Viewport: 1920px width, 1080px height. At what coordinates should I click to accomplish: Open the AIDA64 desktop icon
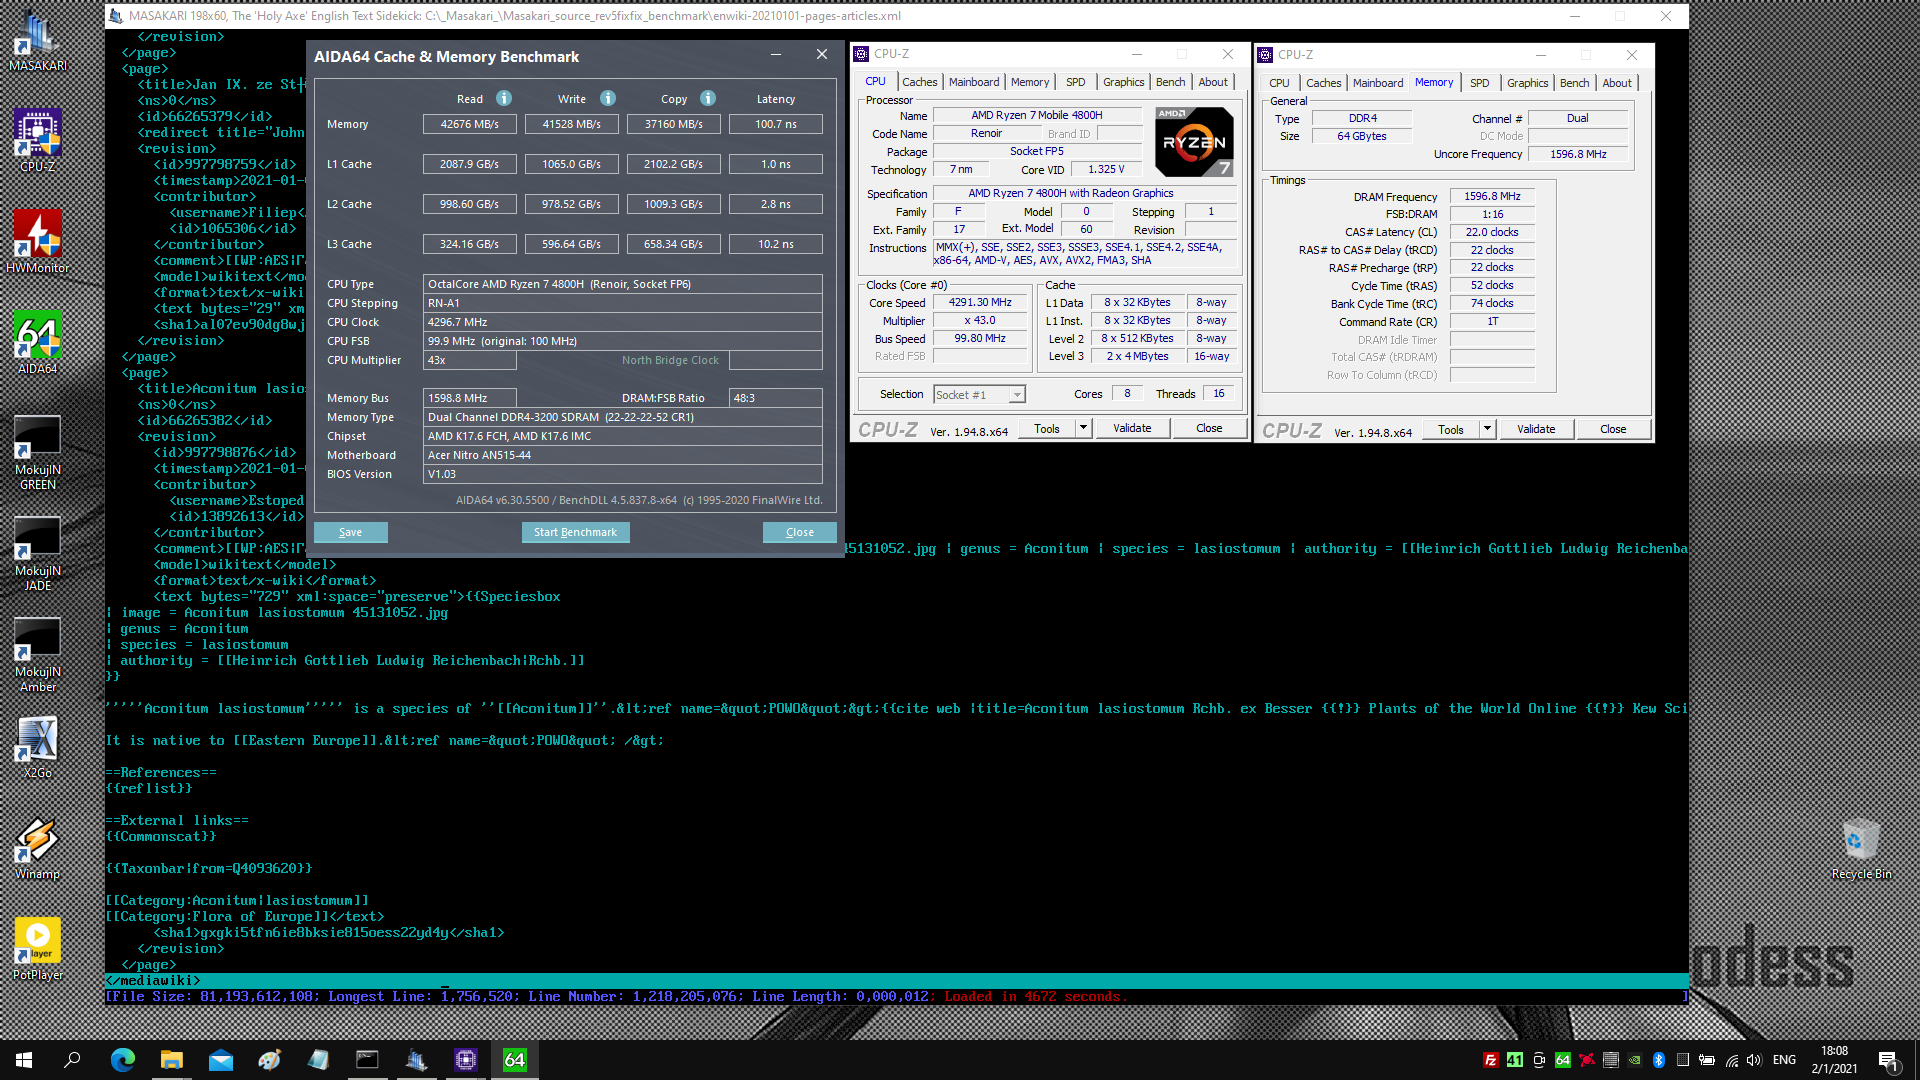click(37, 342)
